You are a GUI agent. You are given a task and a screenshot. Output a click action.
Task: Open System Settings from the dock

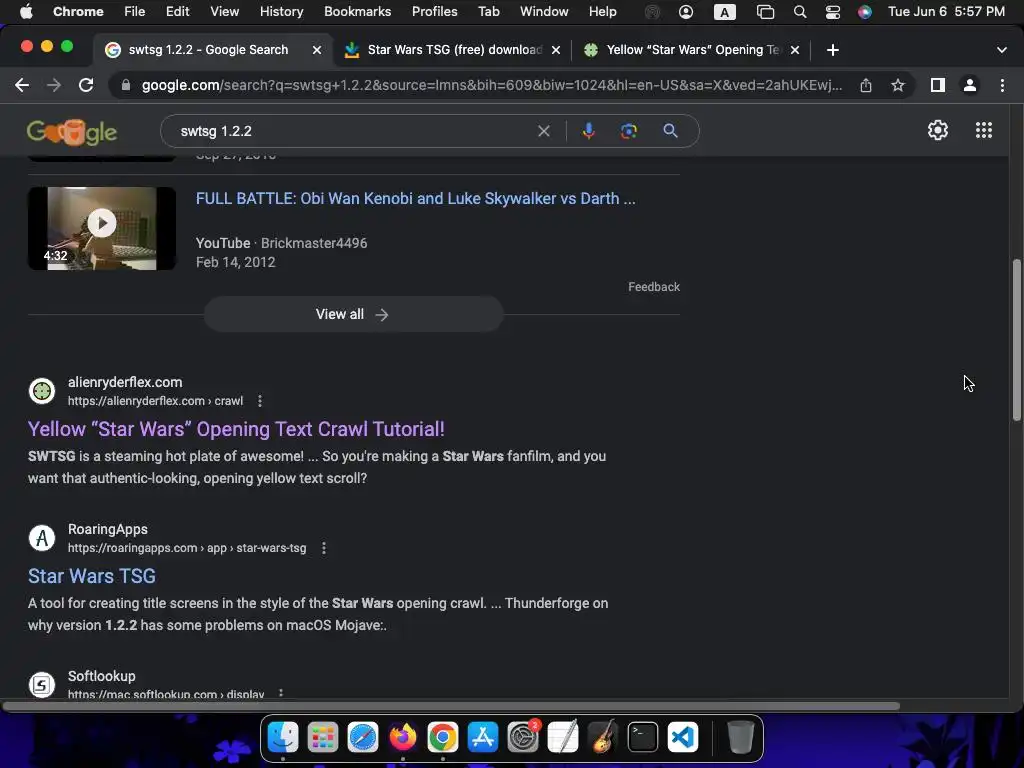coord(523,737)
